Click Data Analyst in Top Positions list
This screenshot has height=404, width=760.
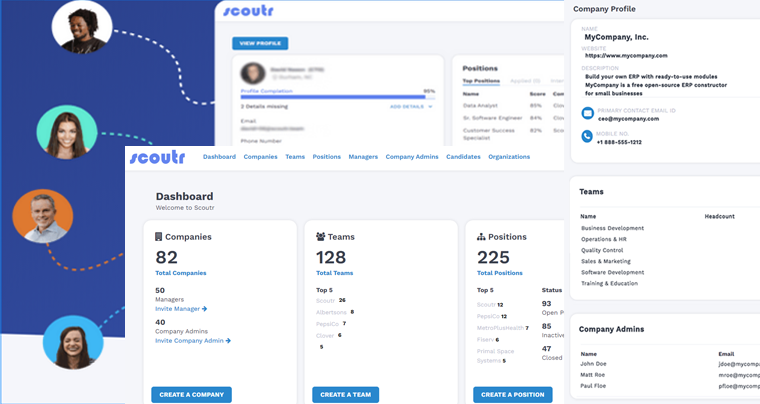[480, 106]
